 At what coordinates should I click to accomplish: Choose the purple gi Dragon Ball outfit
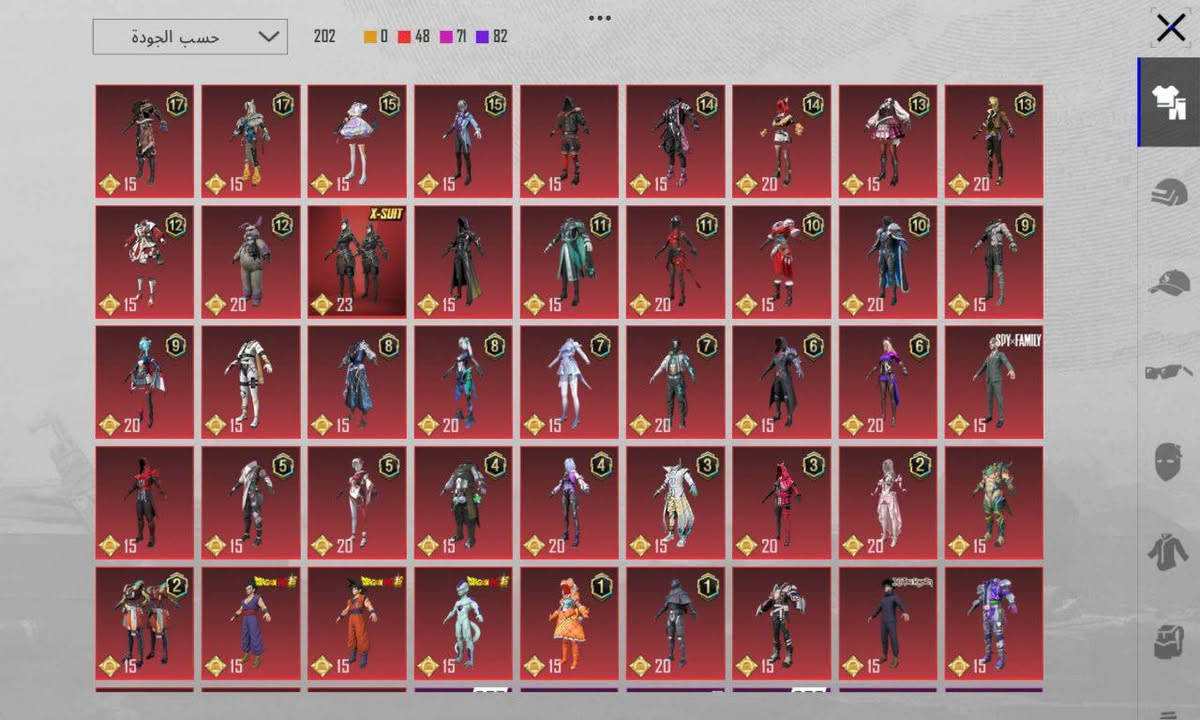coord(251,624)
